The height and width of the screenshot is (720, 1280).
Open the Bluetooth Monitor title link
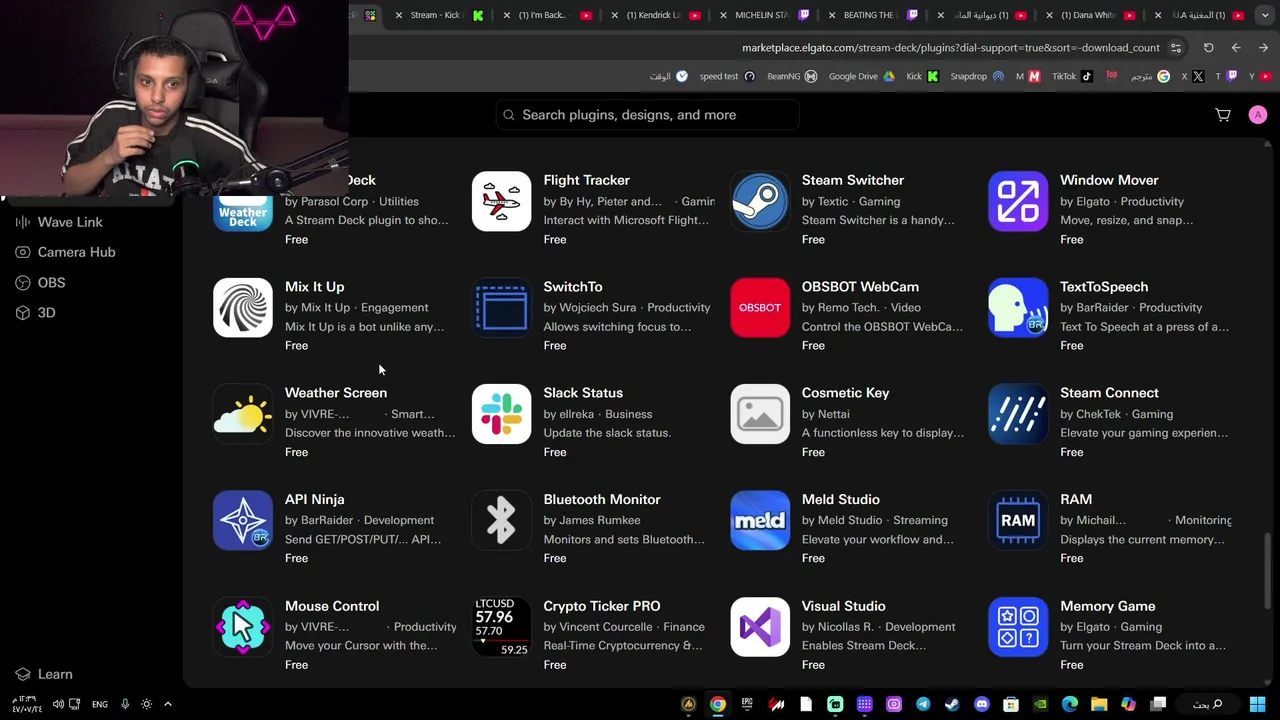point(602,499)
